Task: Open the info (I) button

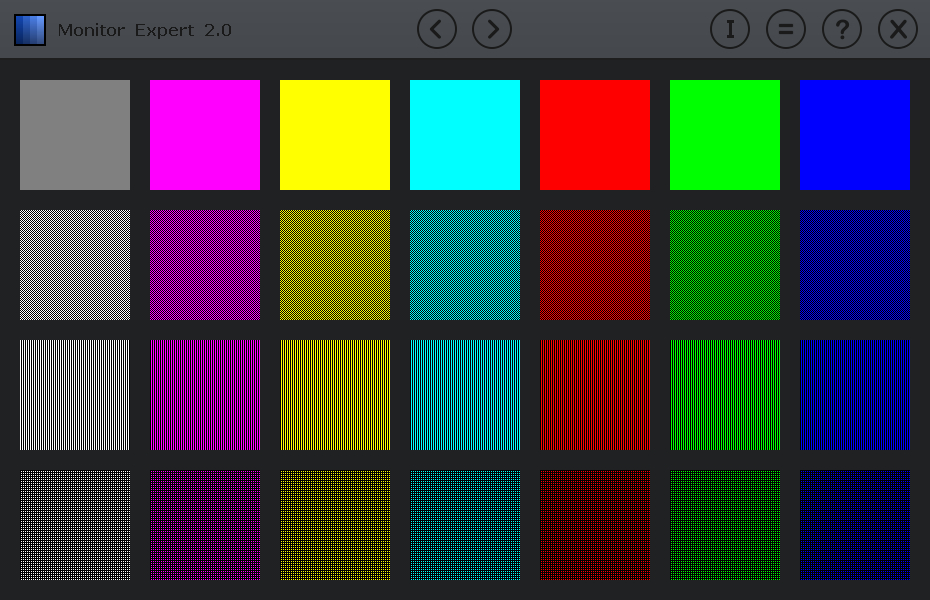Action: pyautogui.click(x=730, y=30)
